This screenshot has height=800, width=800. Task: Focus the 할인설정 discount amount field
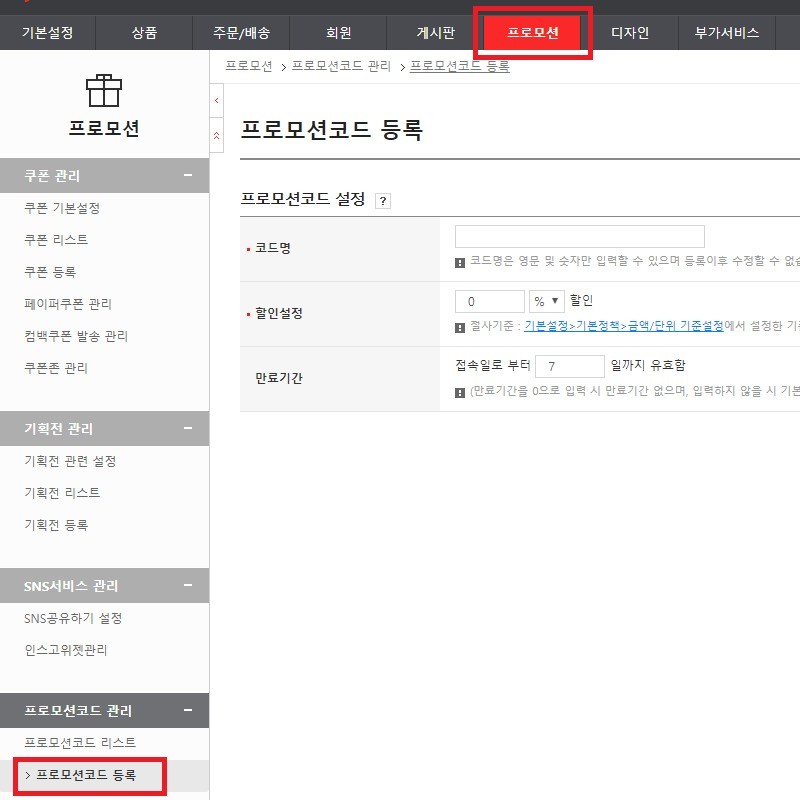coord(490,301)
